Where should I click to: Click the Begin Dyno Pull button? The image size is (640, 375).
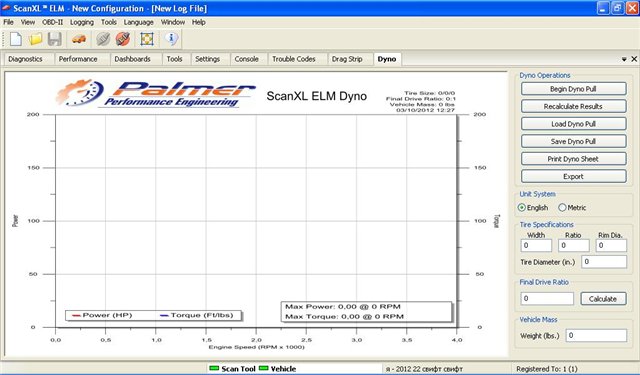573,89
